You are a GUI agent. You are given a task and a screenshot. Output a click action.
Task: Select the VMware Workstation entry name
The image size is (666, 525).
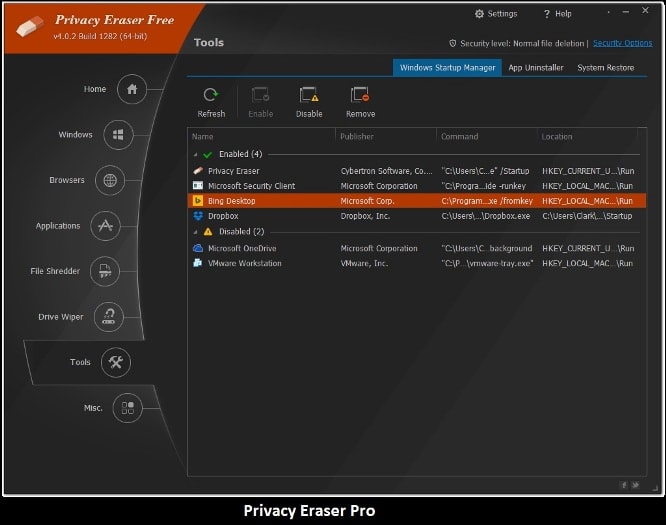[245, 263]
